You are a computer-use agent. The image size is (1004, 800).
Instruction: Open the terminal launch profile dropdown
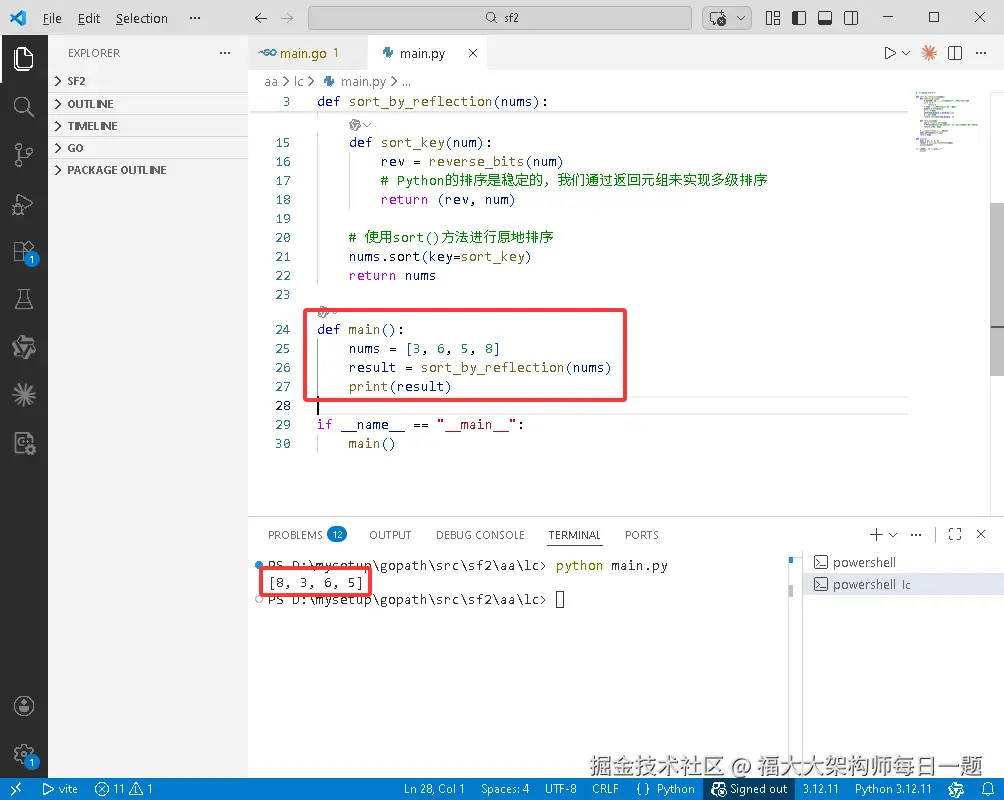893,534
